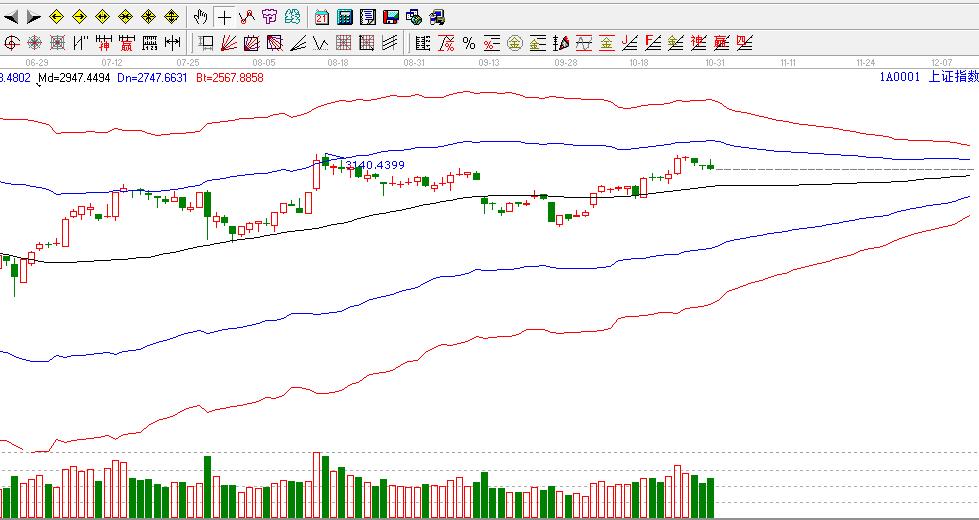Click the black back arrow icon
Image resolution: width=979 pixels, height=520 pixels.
click(x=12, y=17)
